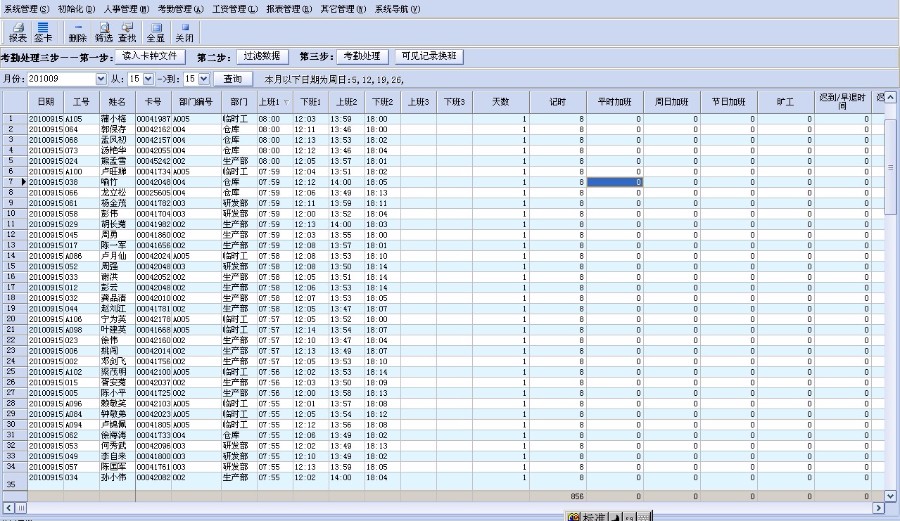This screenshot has height=521, width=900.
Task: Click the vertical scrollbar up arrow
Action: 890,97
